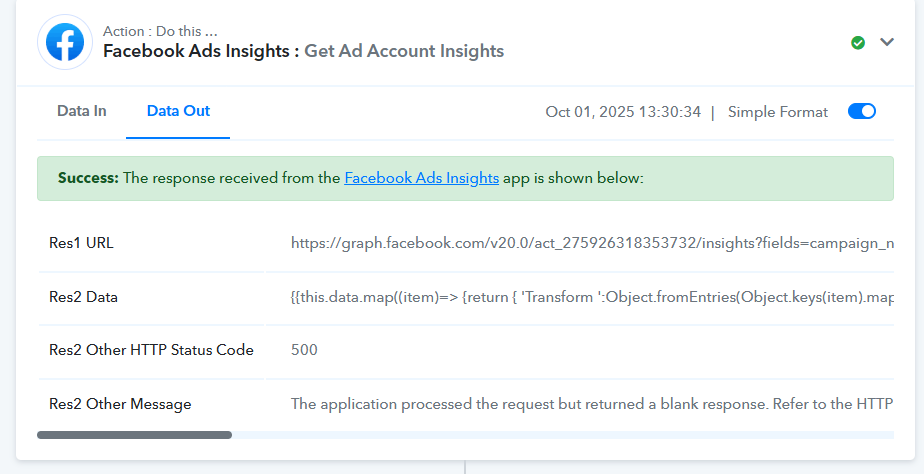Click the blank response message text
The width and height of the screenshot is (924, 474).
590,404
